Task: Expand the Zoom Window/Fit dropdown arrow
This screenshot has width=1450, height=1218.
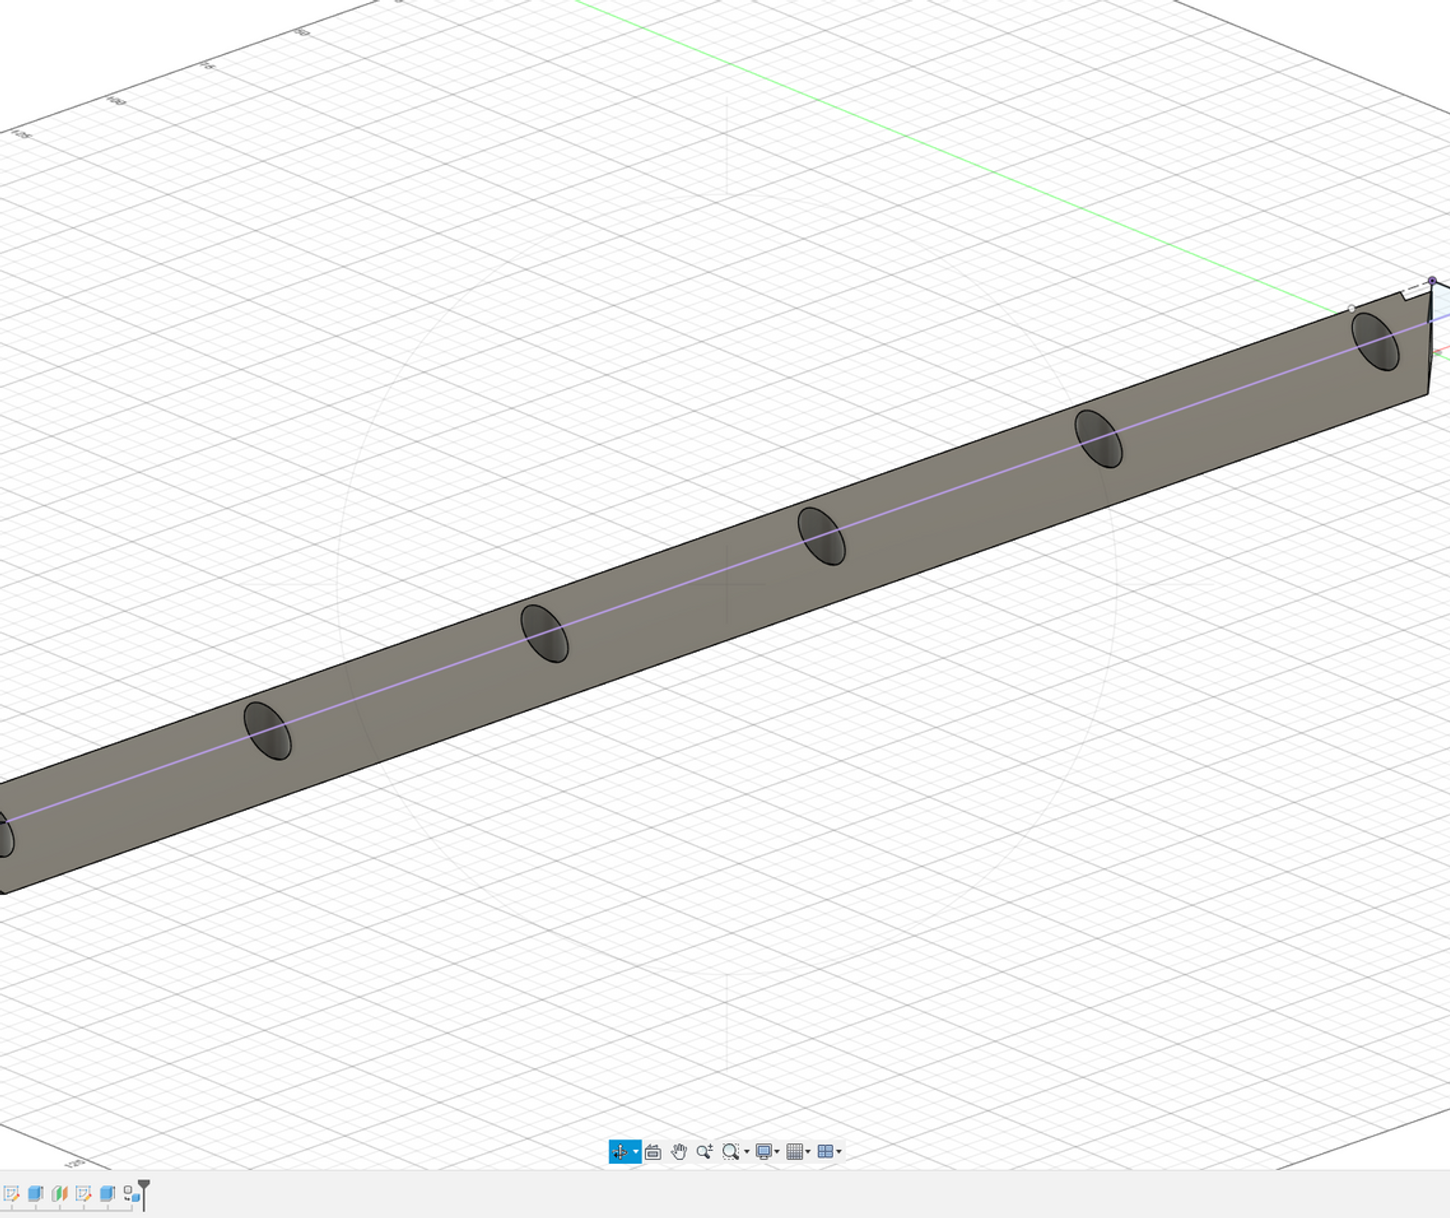Action: point(746,1152)
